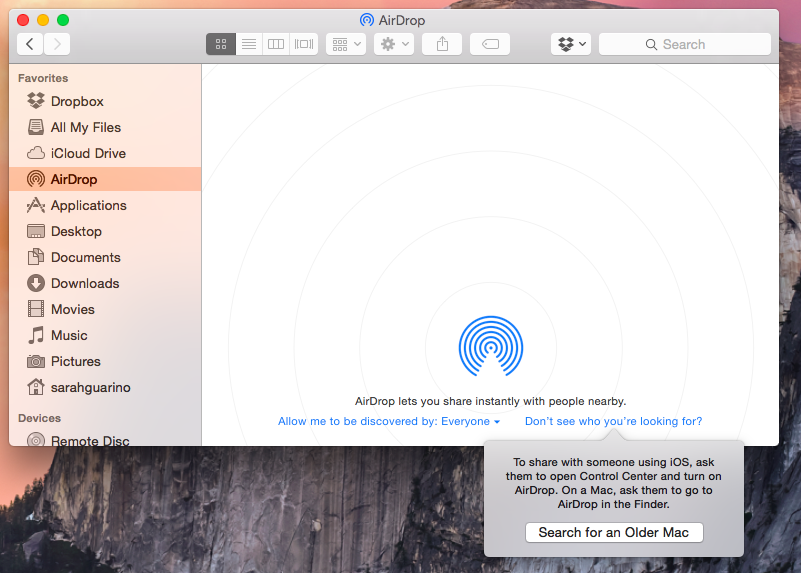Switch to Cover Flow view
The height and width of the screenshot is (573, 801).
pyautogui.click(x=304, y=44)
